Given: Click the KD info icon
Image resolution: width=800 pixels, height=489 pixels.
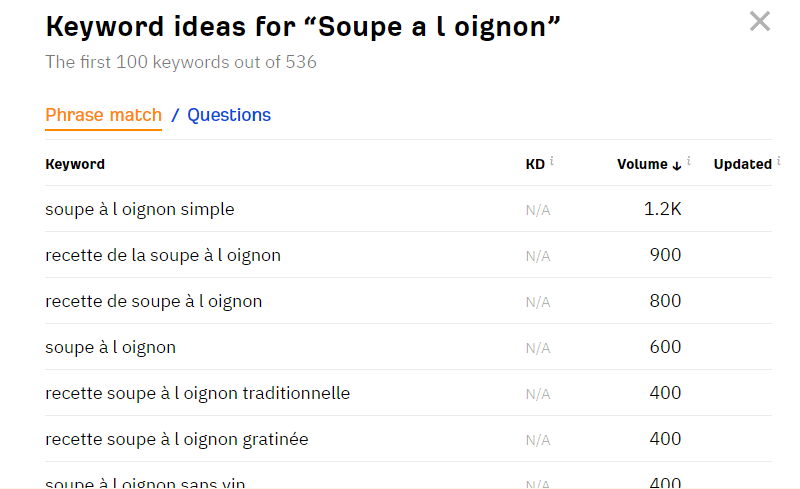Looking at the screenshot, I should click(x=552, y=161).
